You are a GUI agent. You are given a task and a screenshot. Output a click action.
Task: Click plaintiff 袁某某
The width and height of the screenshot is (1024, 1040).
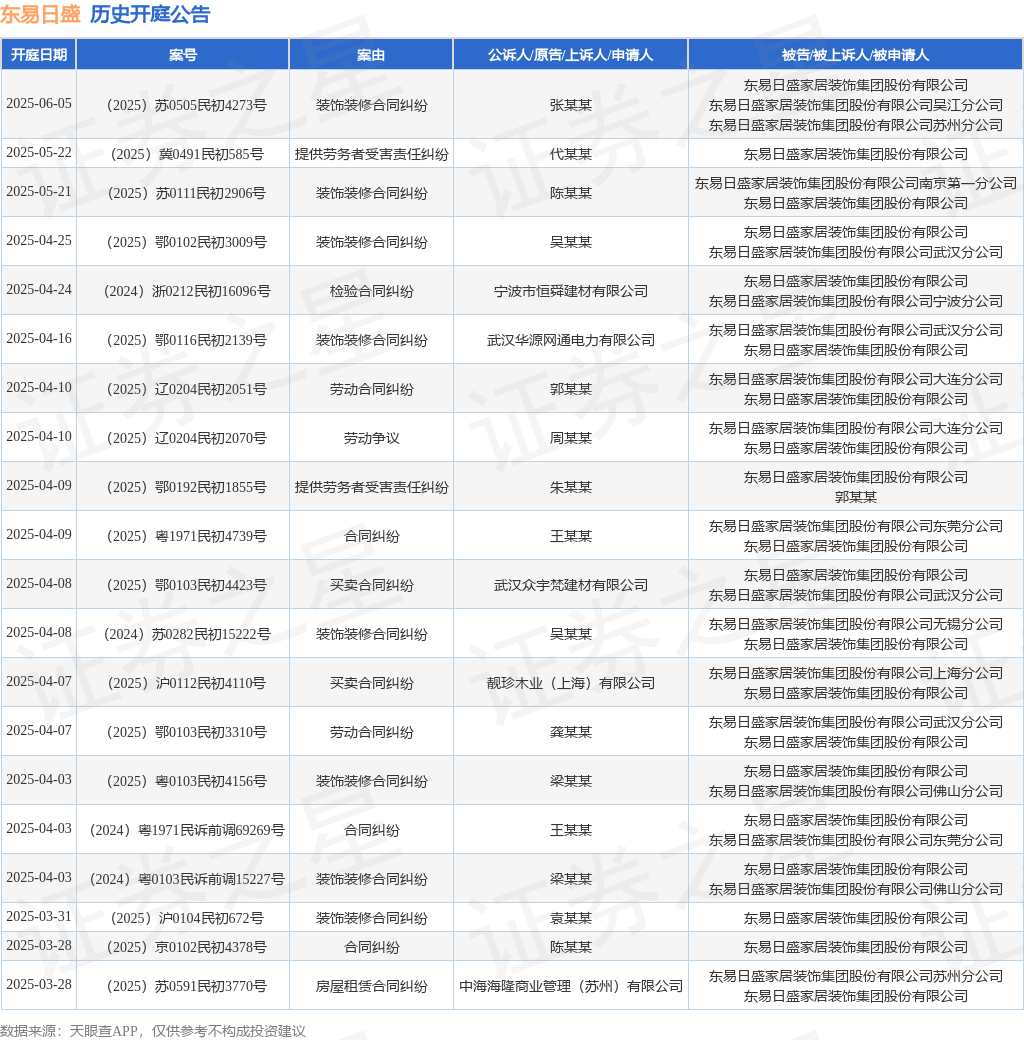pyautogui.click(x=570, y=919)
